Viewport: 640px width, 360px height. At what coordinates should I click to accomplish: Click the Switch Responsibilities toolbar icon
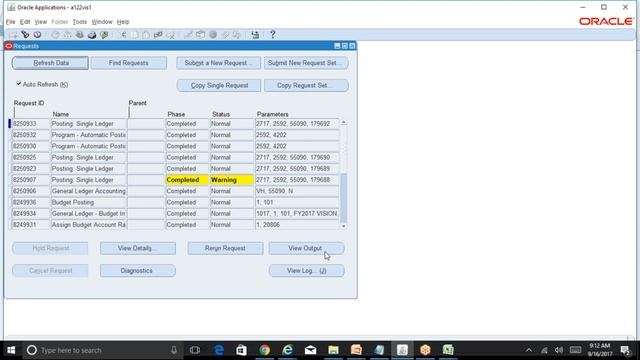click(80, 35)
